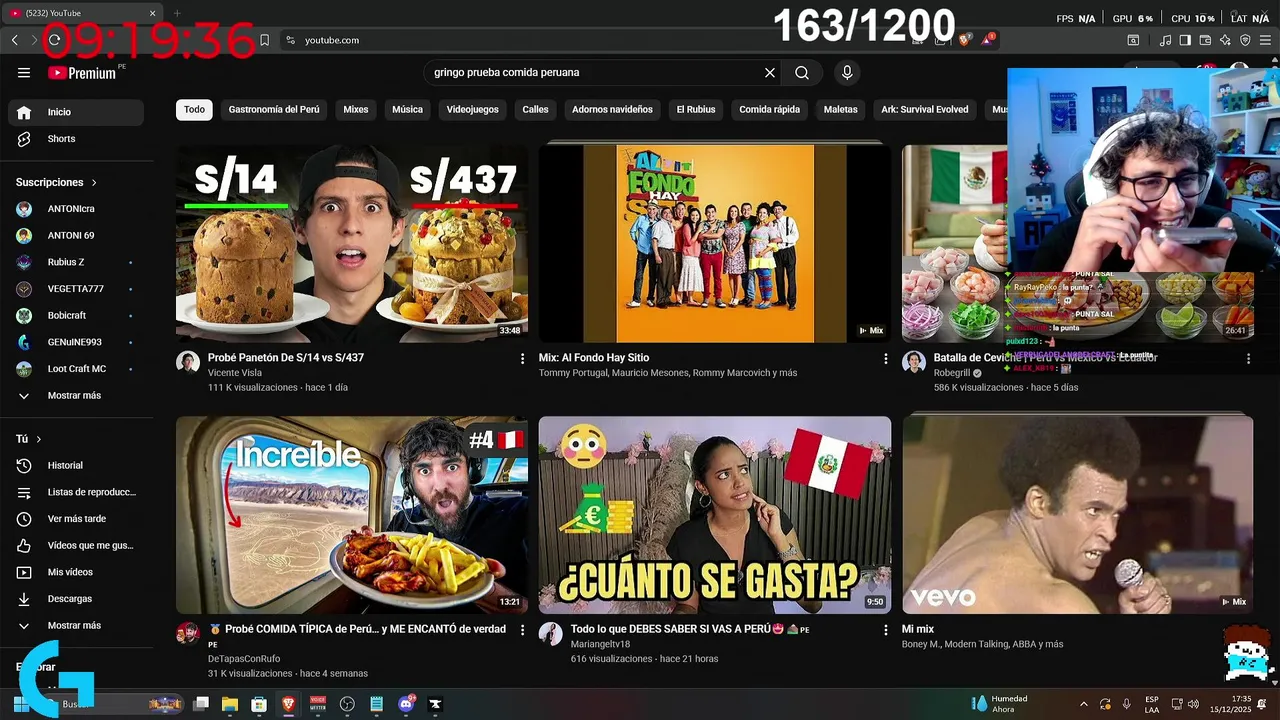The width and height of the screenshot is (1280, 720).
Task: Toggle the browser sidebar panel icon
Action: [x=1185, y=40]
